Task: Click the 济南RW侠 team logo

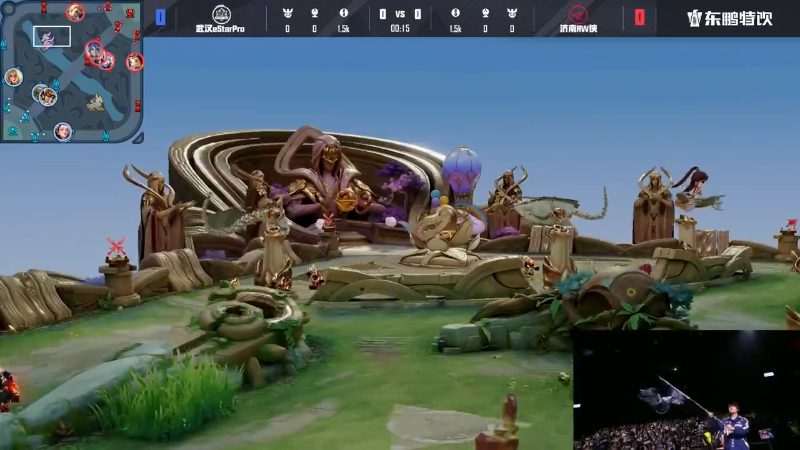Action: click(x=578, y=14)
